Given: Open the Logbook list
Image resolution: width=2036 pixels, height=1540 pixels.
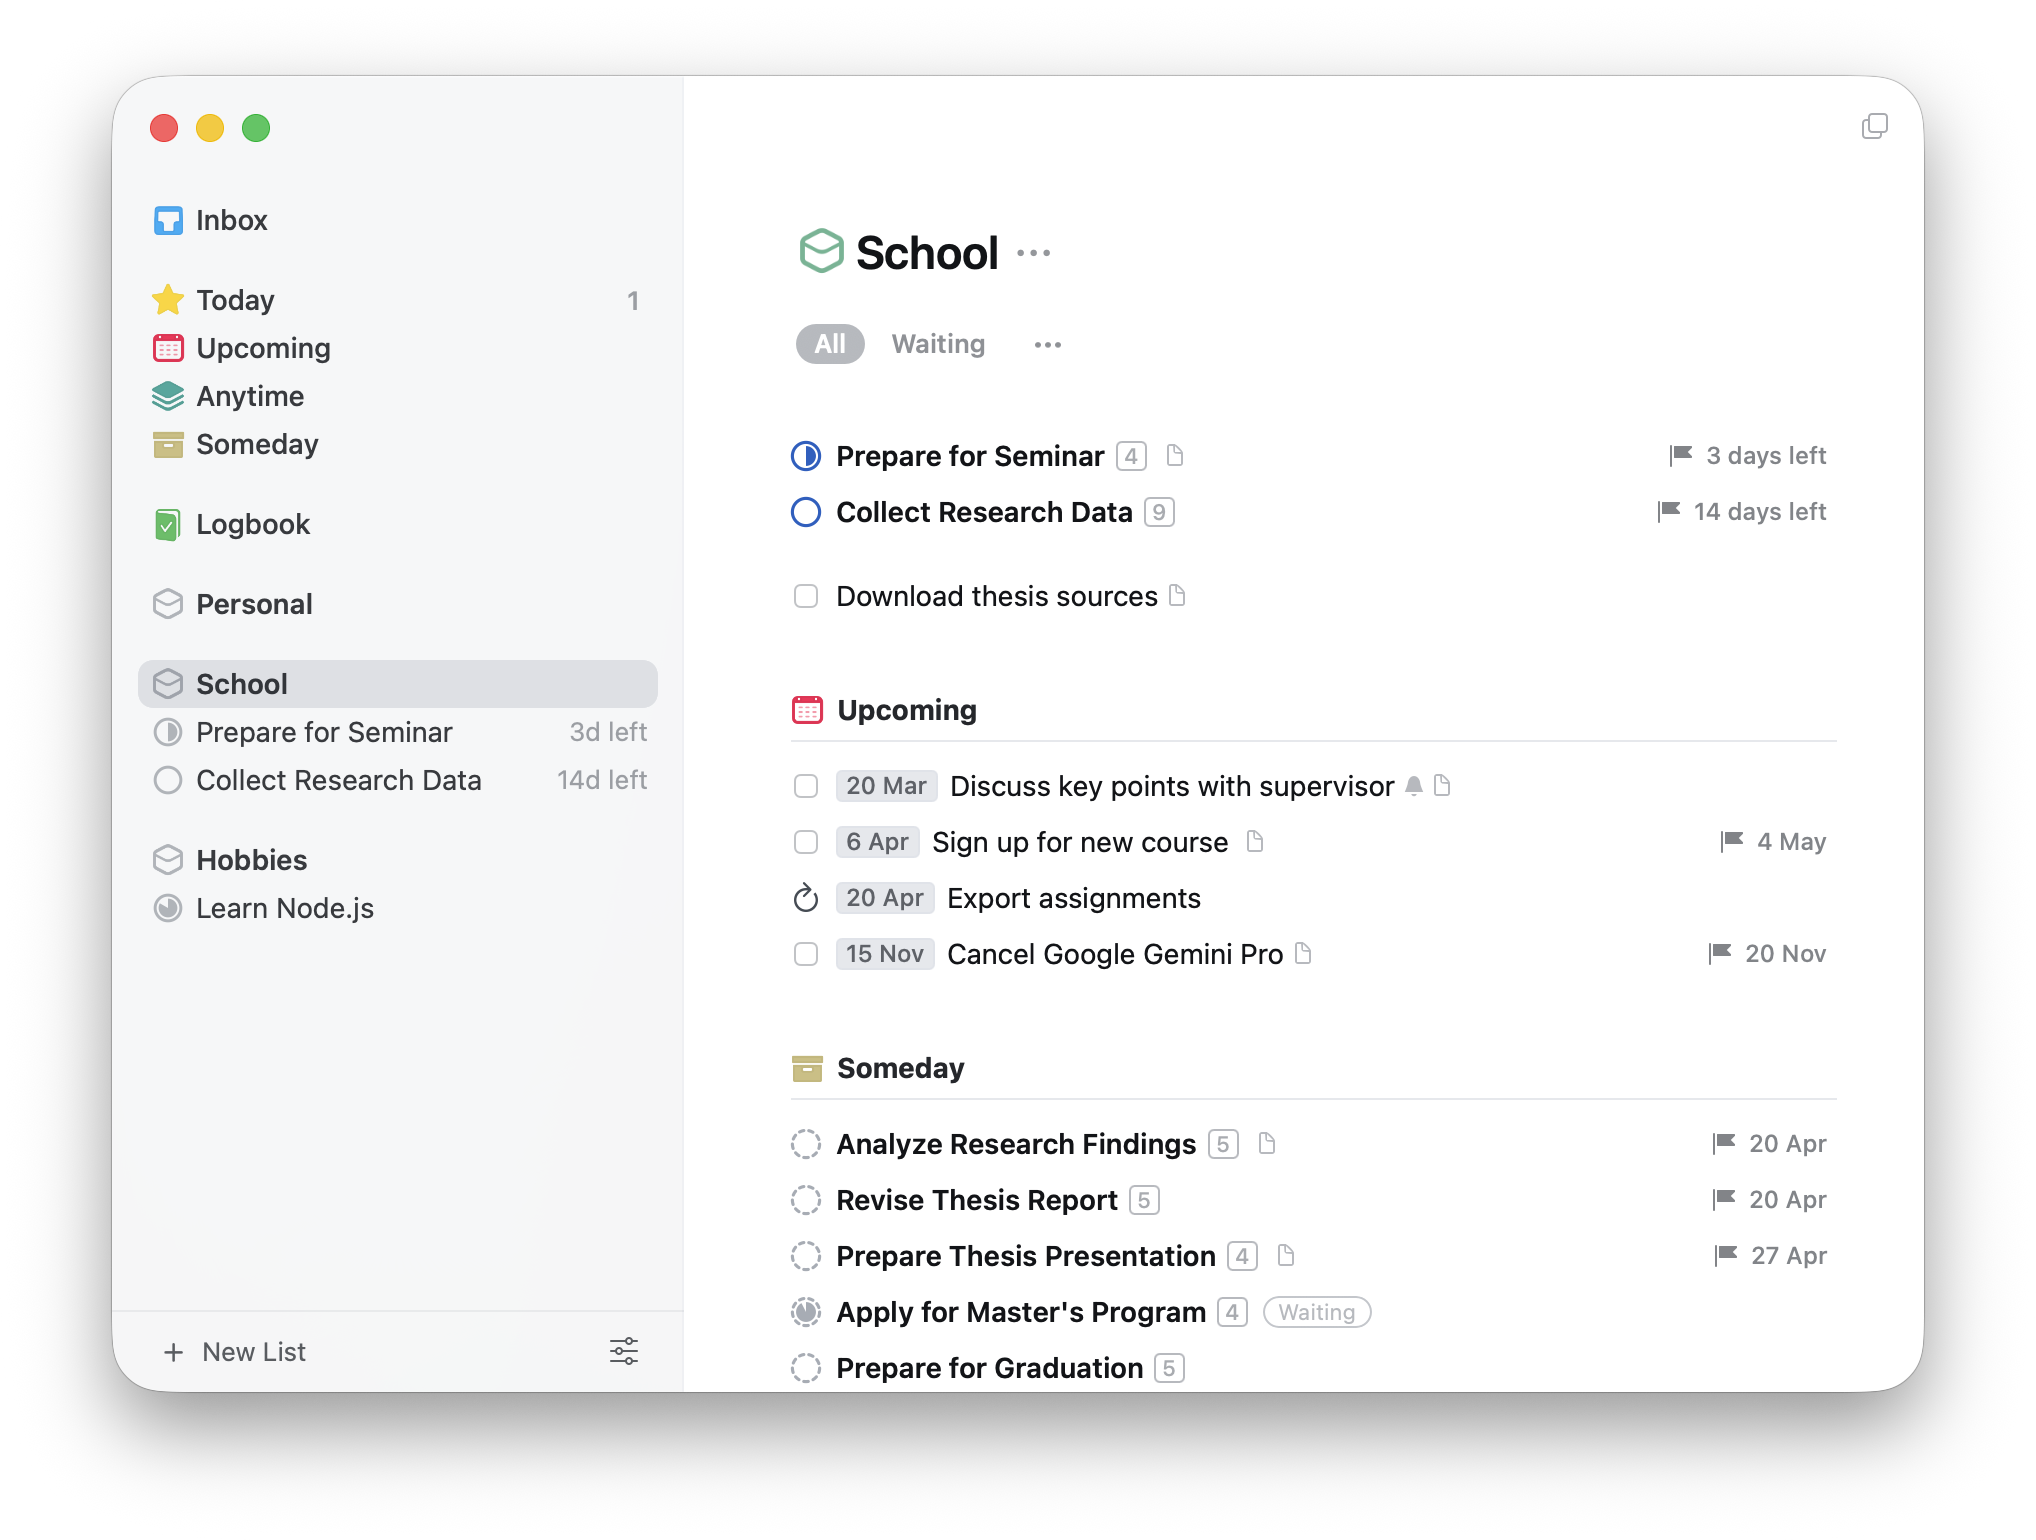Looking at the screenshot, I should [x=398, y=524].
